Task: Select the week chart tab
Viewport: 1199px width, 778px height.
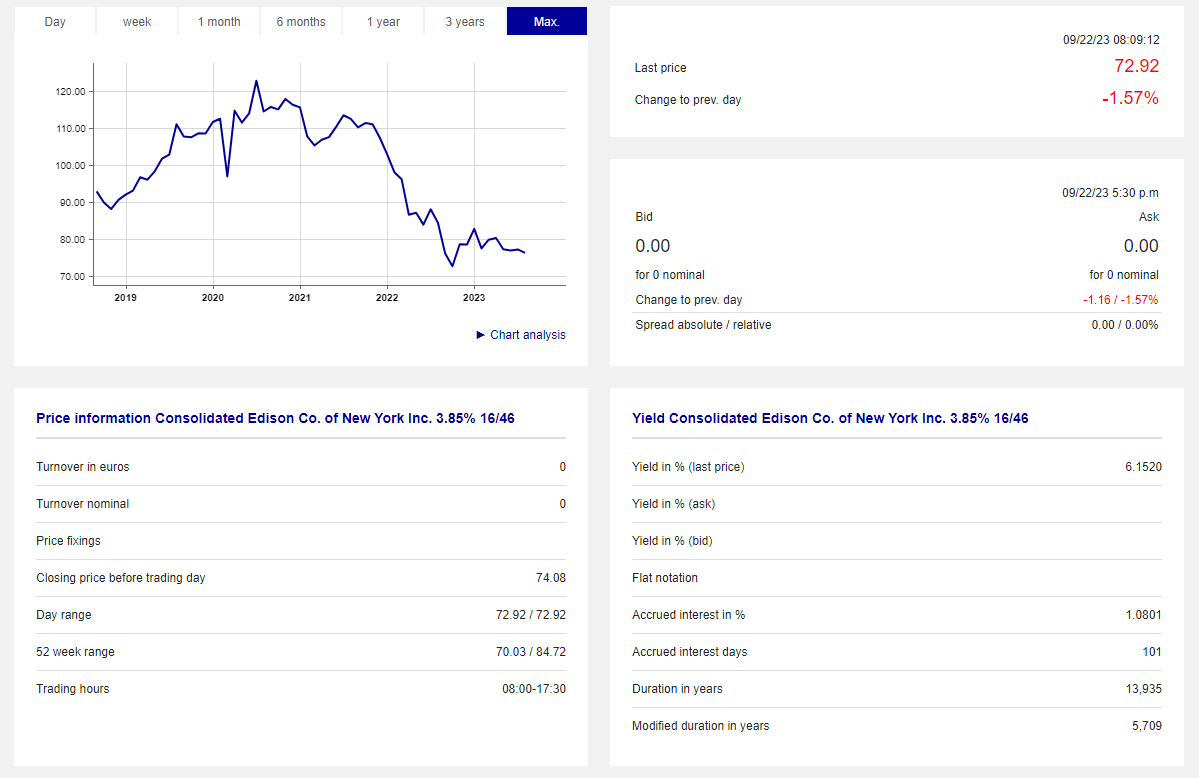Action: pyautogui.click(x=137, y=21)
